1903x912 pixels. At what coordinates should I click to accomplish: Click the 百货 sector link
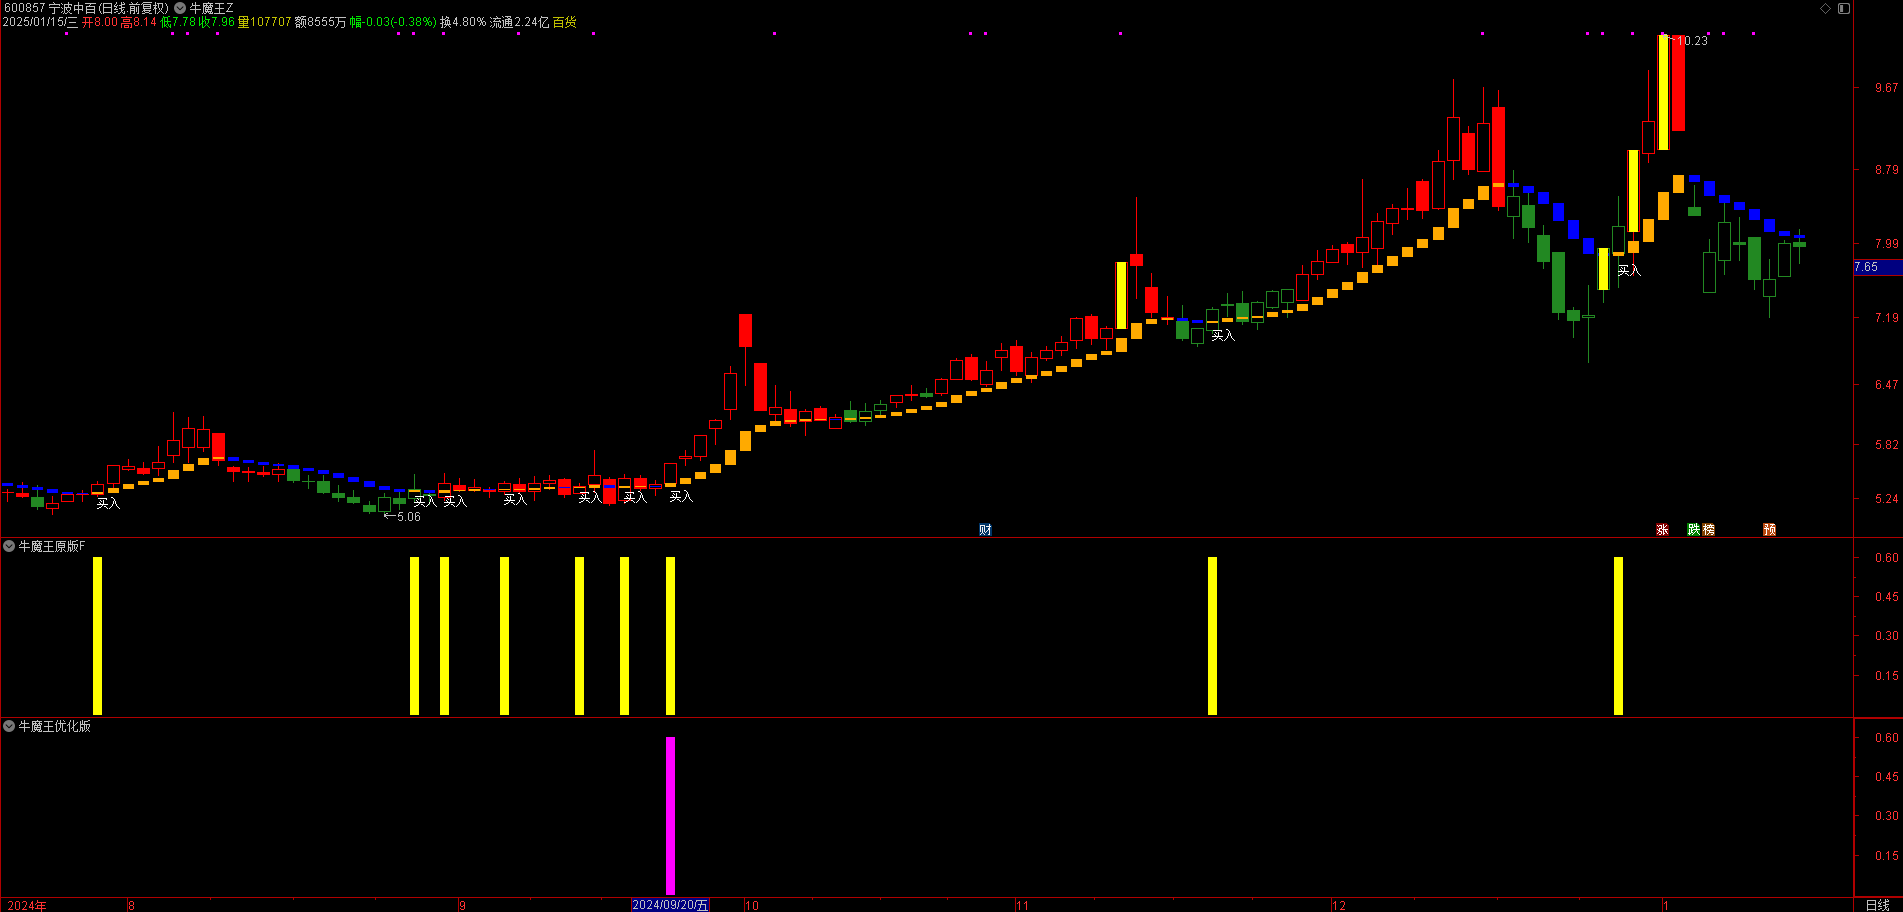[x=564, y=22]
